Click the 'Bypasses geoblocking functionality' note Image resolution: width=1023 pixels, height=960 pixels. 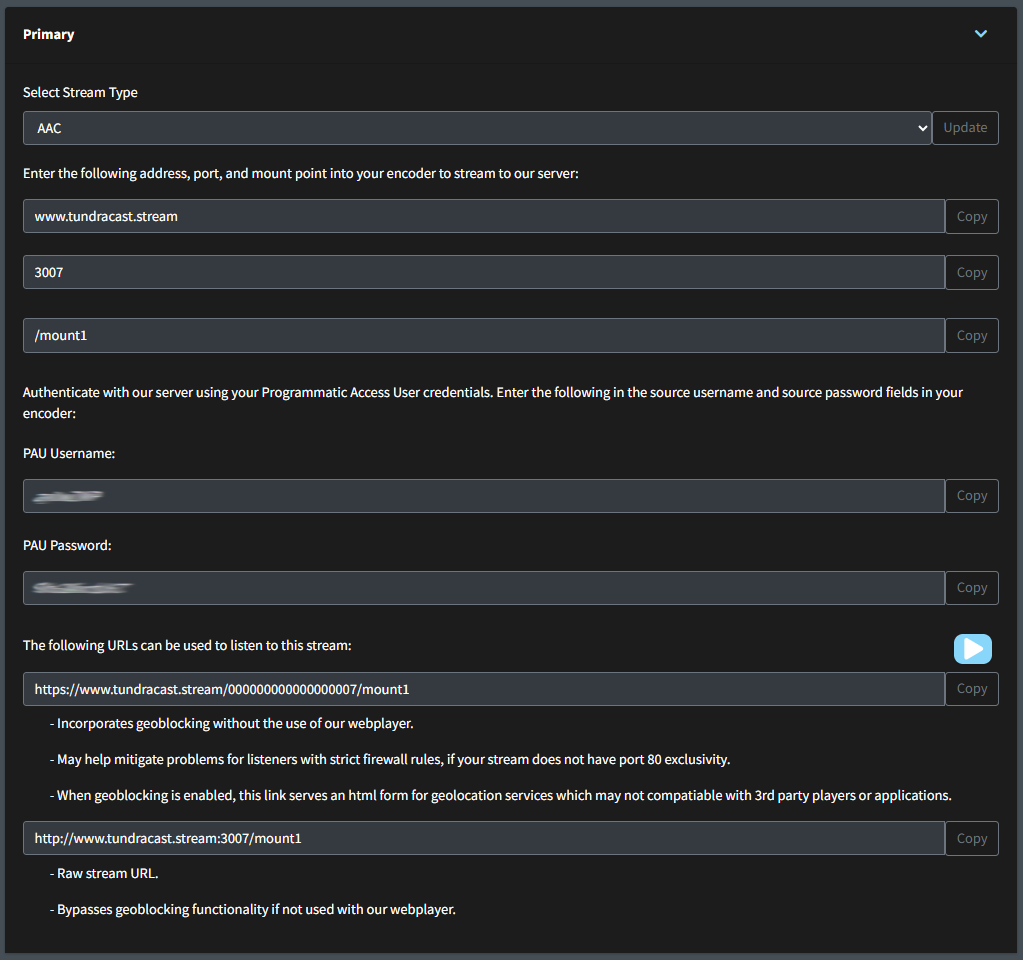[252, 909]
